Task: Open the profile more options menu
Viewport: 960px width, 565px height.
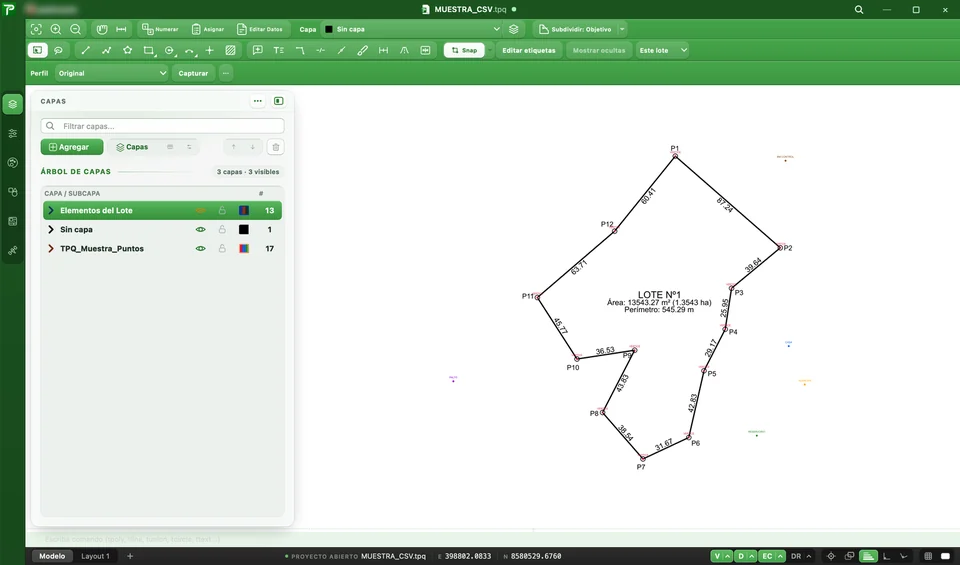Action: pos(226,73)
